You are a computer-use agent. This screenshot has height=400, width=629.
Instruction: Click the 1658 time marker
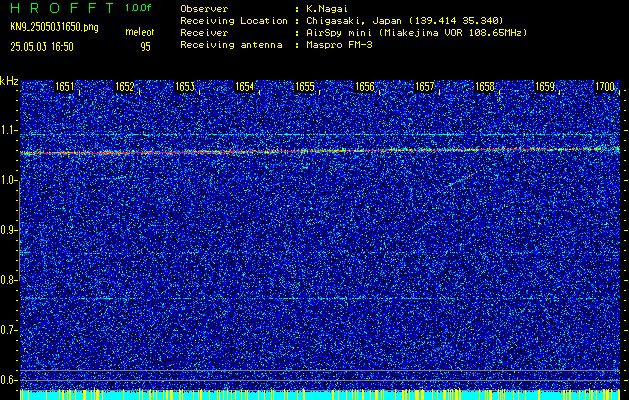(485, 87)
